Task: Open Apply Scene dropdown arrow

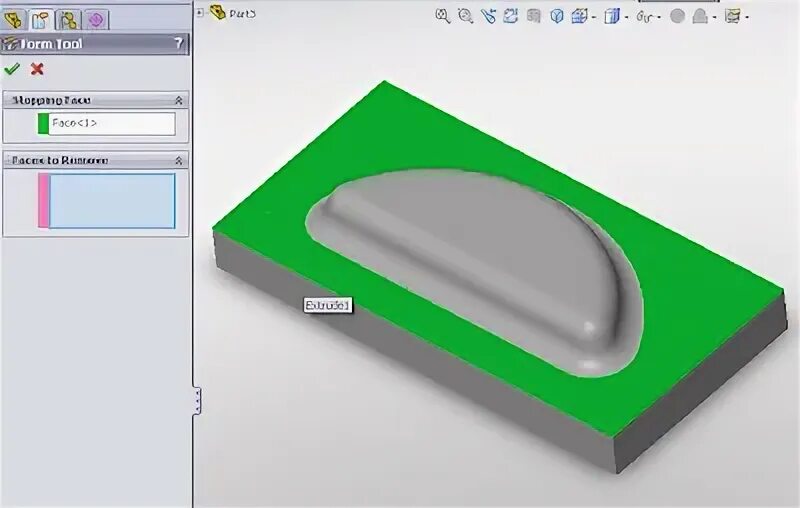Action: [x=715, y=17]
